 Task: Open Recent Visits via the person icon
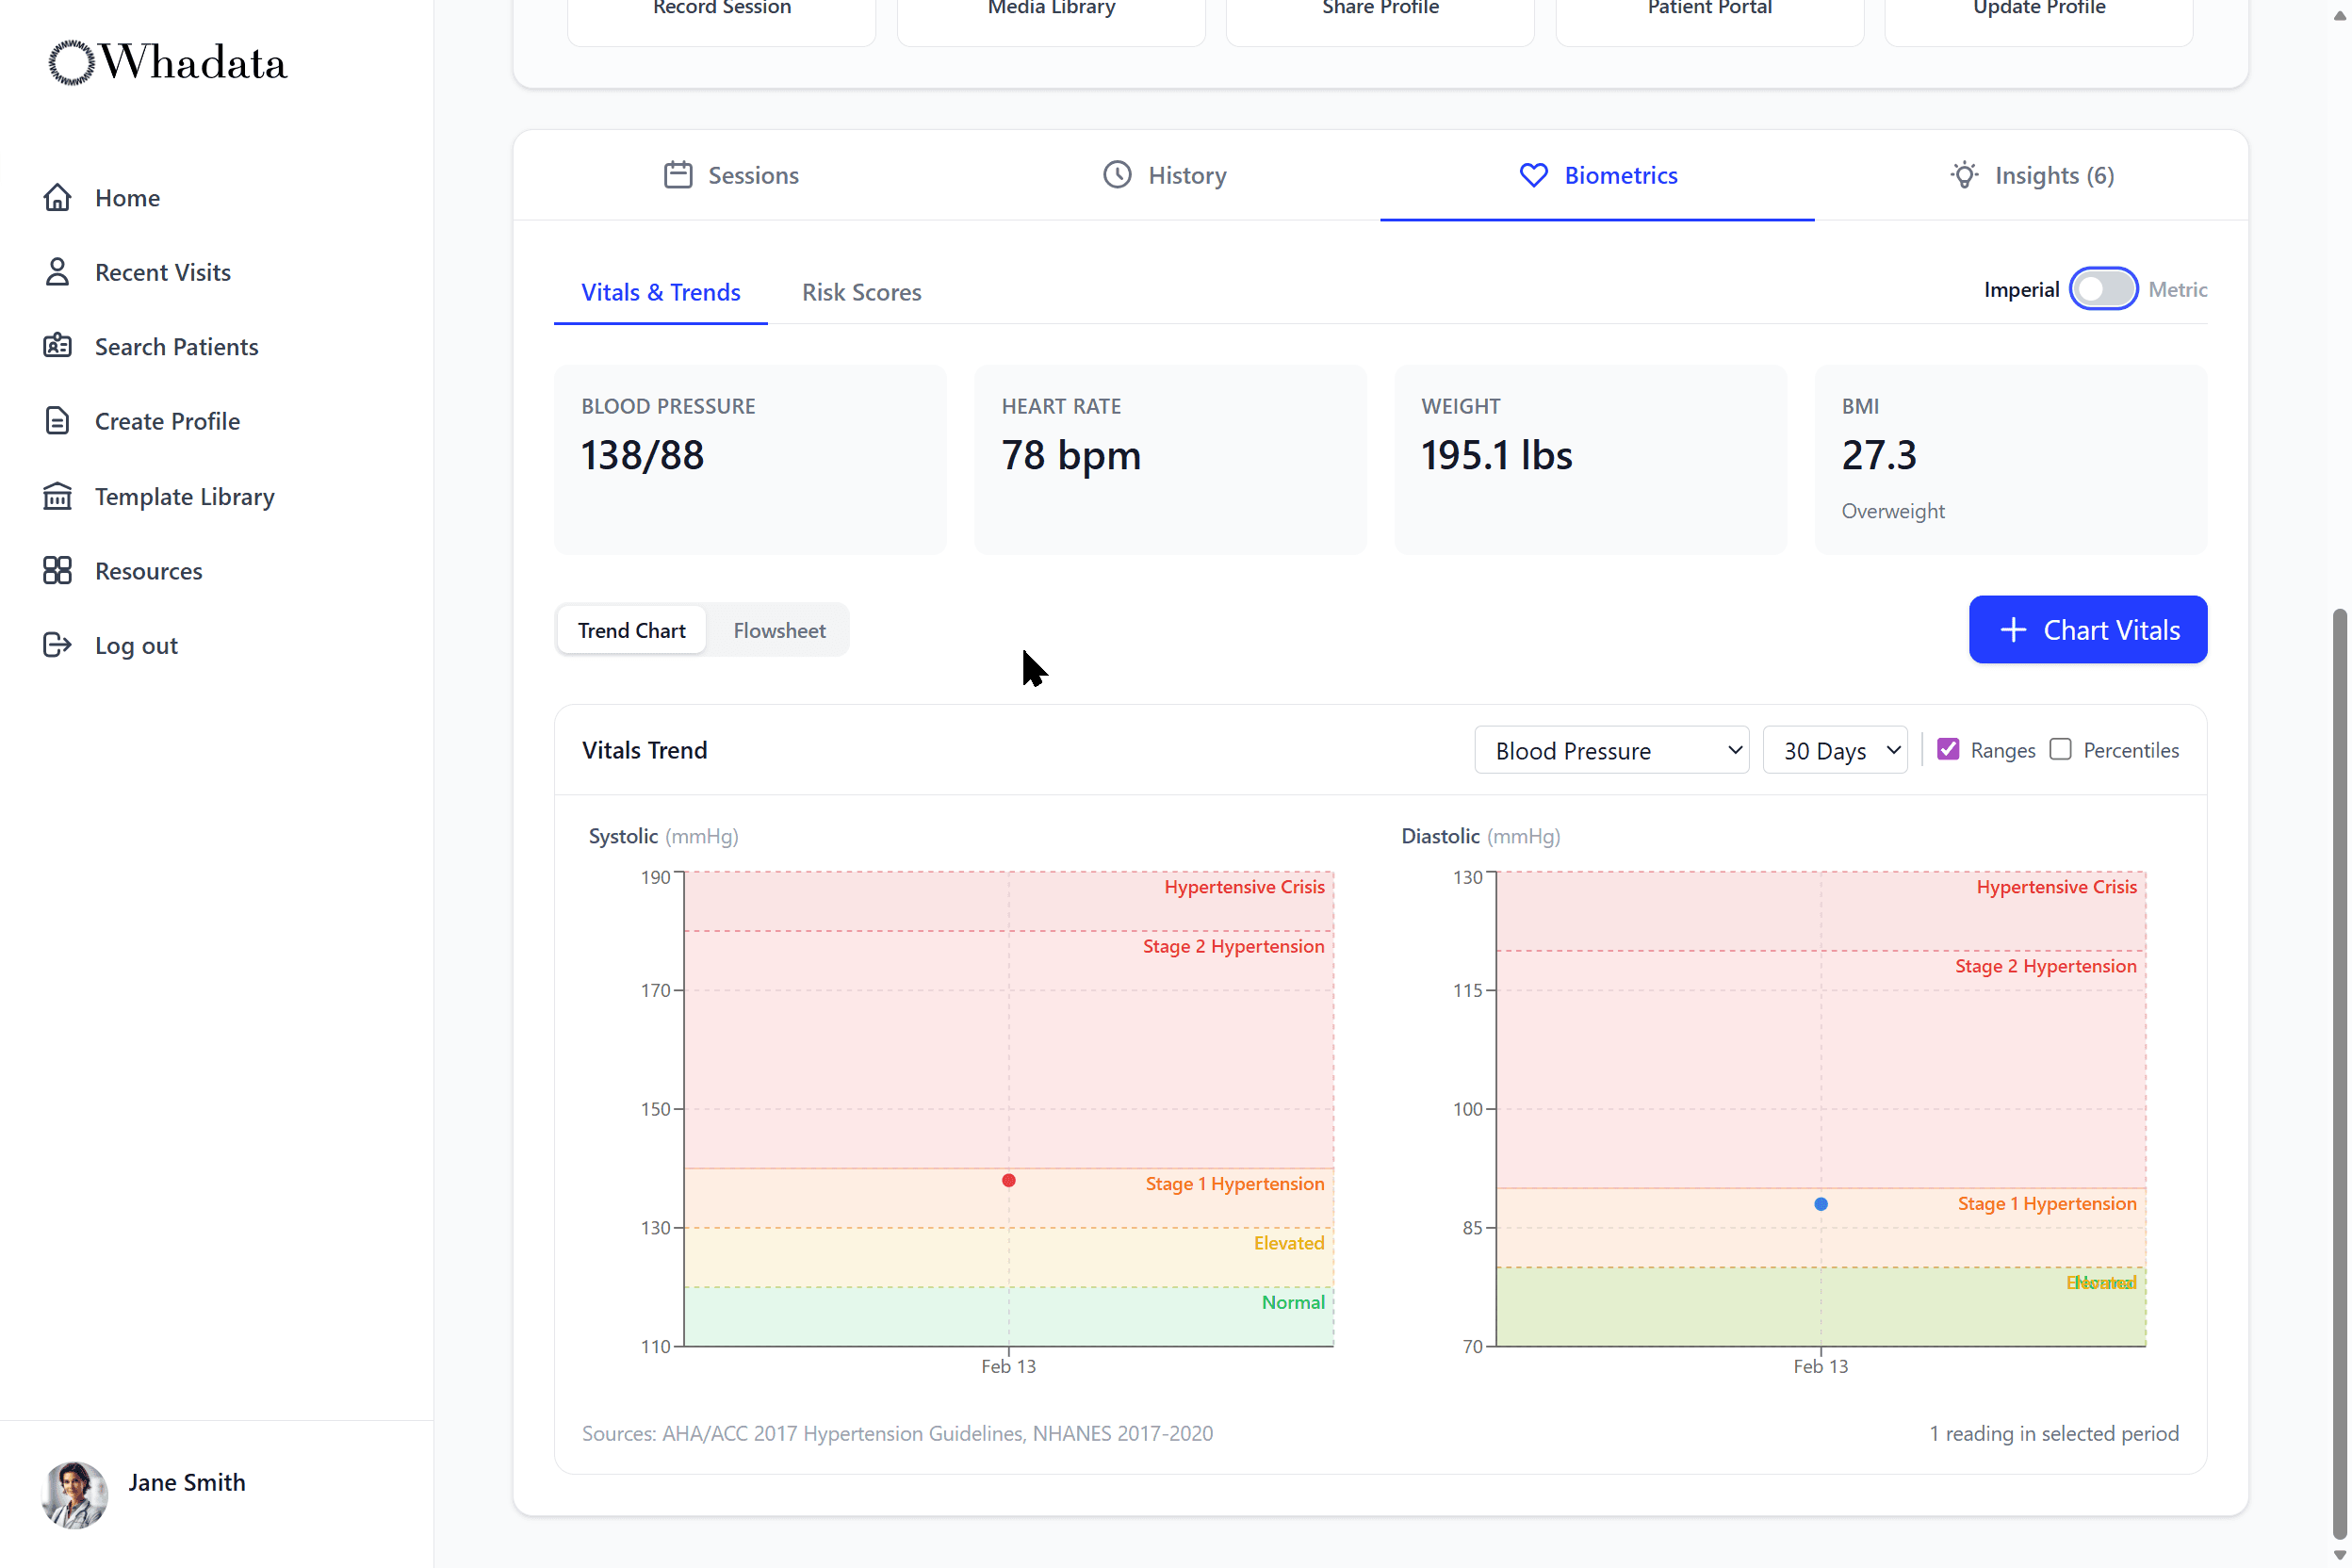click(x=58, y=271)
